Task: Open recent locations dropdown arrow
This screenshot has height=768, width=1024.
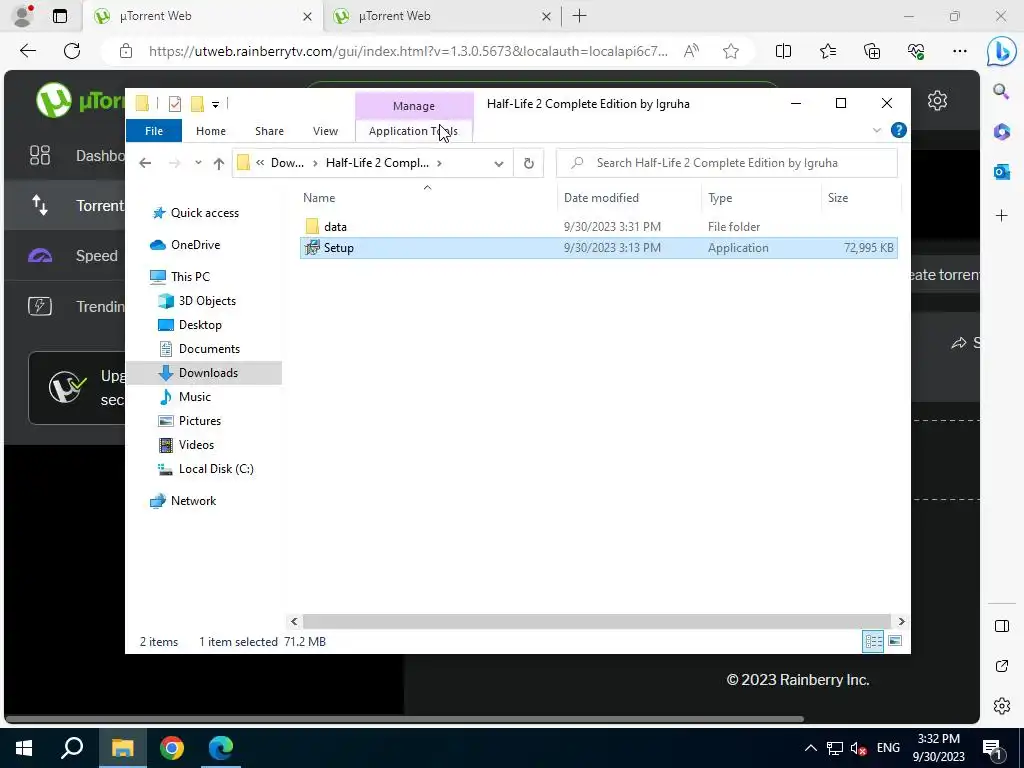Action: pos(198,163)
